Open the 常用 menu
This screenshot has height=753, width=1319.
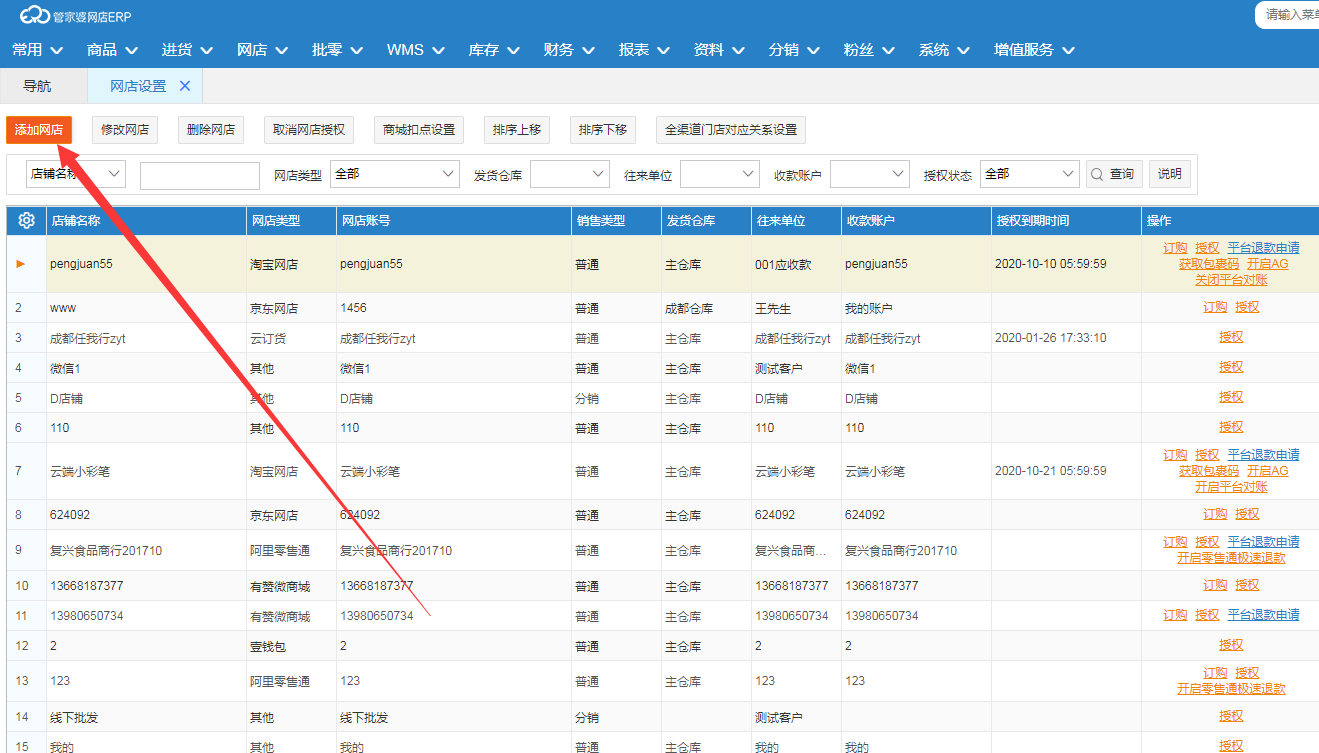point(38,50)
